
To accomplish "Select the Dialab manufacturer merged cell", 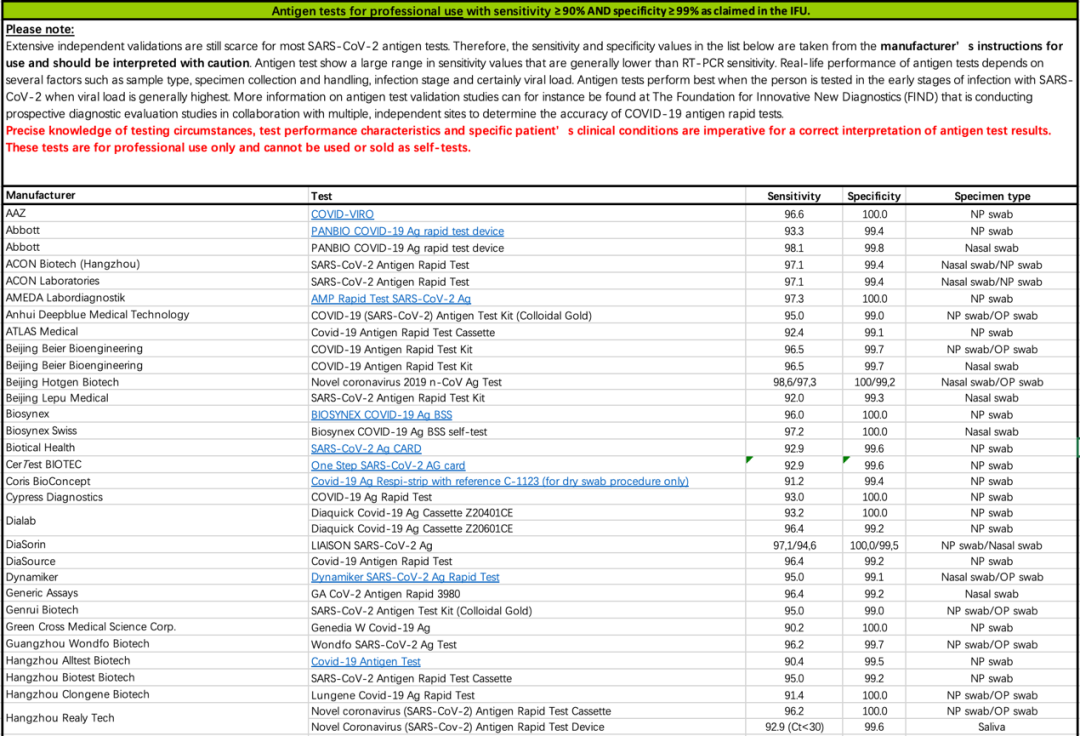I will [156, 521].
